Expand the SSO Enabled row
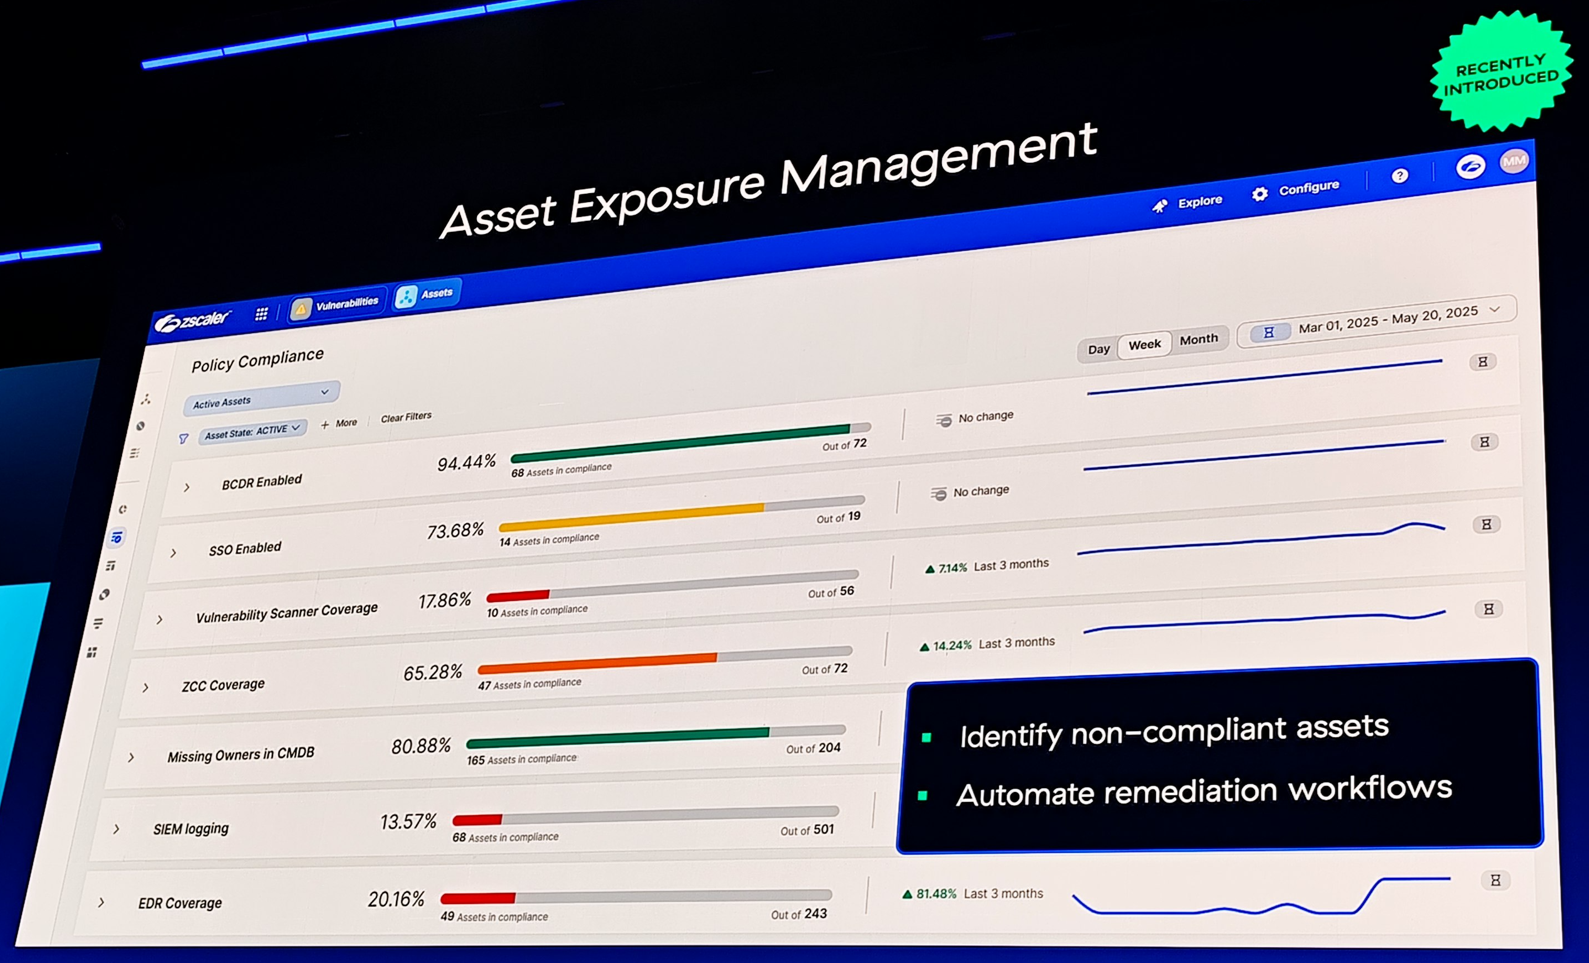The image size is (1589, 963). [x=174, y=552]
